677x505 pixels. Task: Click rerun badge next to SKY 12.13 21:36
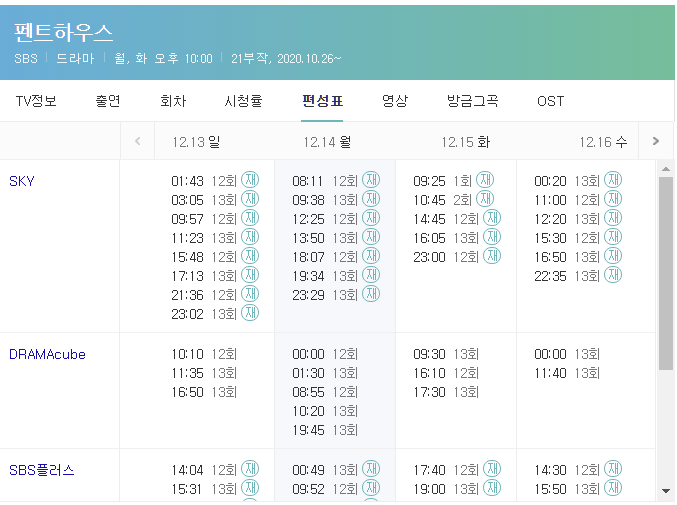250,294
